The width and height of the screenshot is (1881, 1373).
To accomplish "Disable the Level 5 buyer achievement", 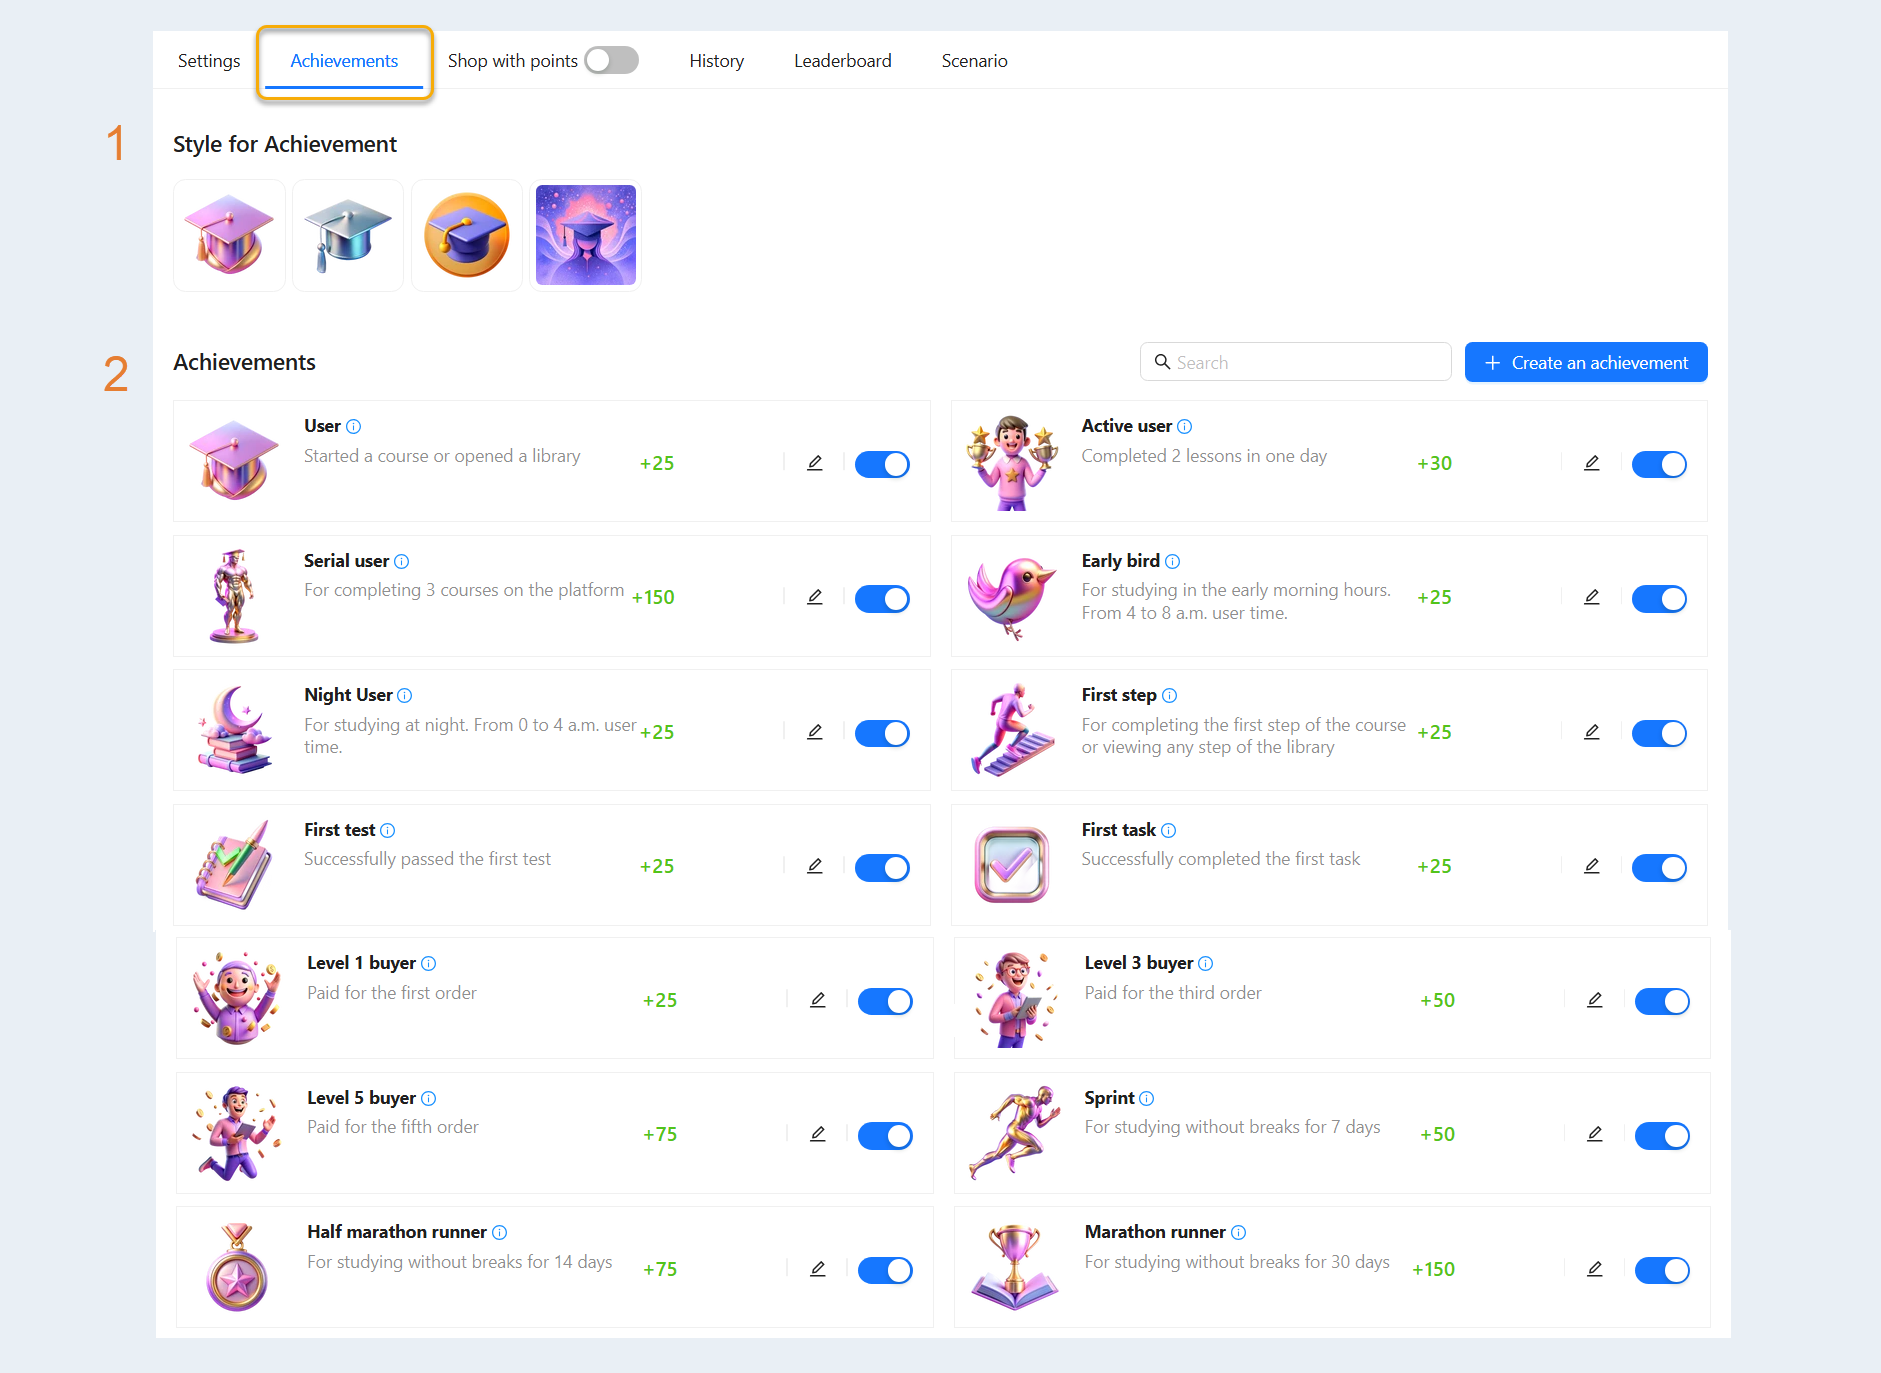I will coord(885,1136).
